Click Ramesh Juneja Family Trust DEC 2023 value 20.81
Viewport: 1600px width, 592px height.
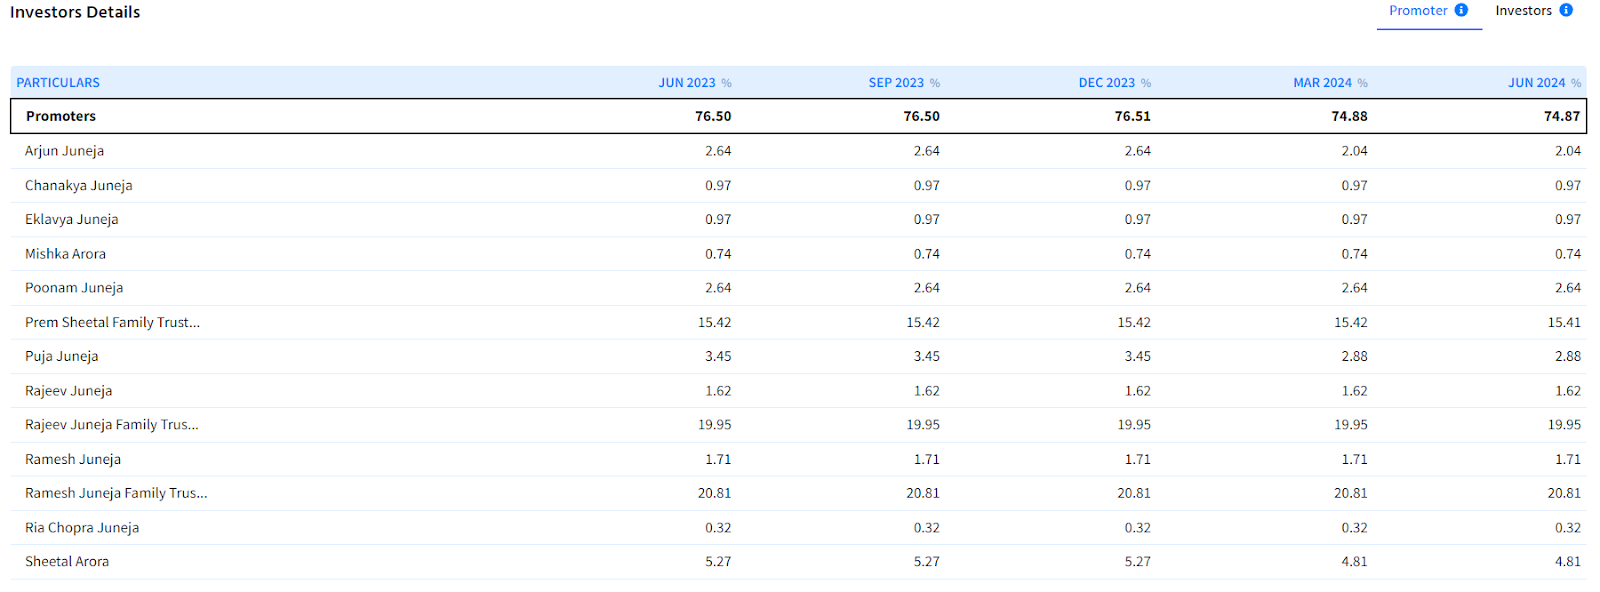pyautogui.click(x=1134, y=493)
